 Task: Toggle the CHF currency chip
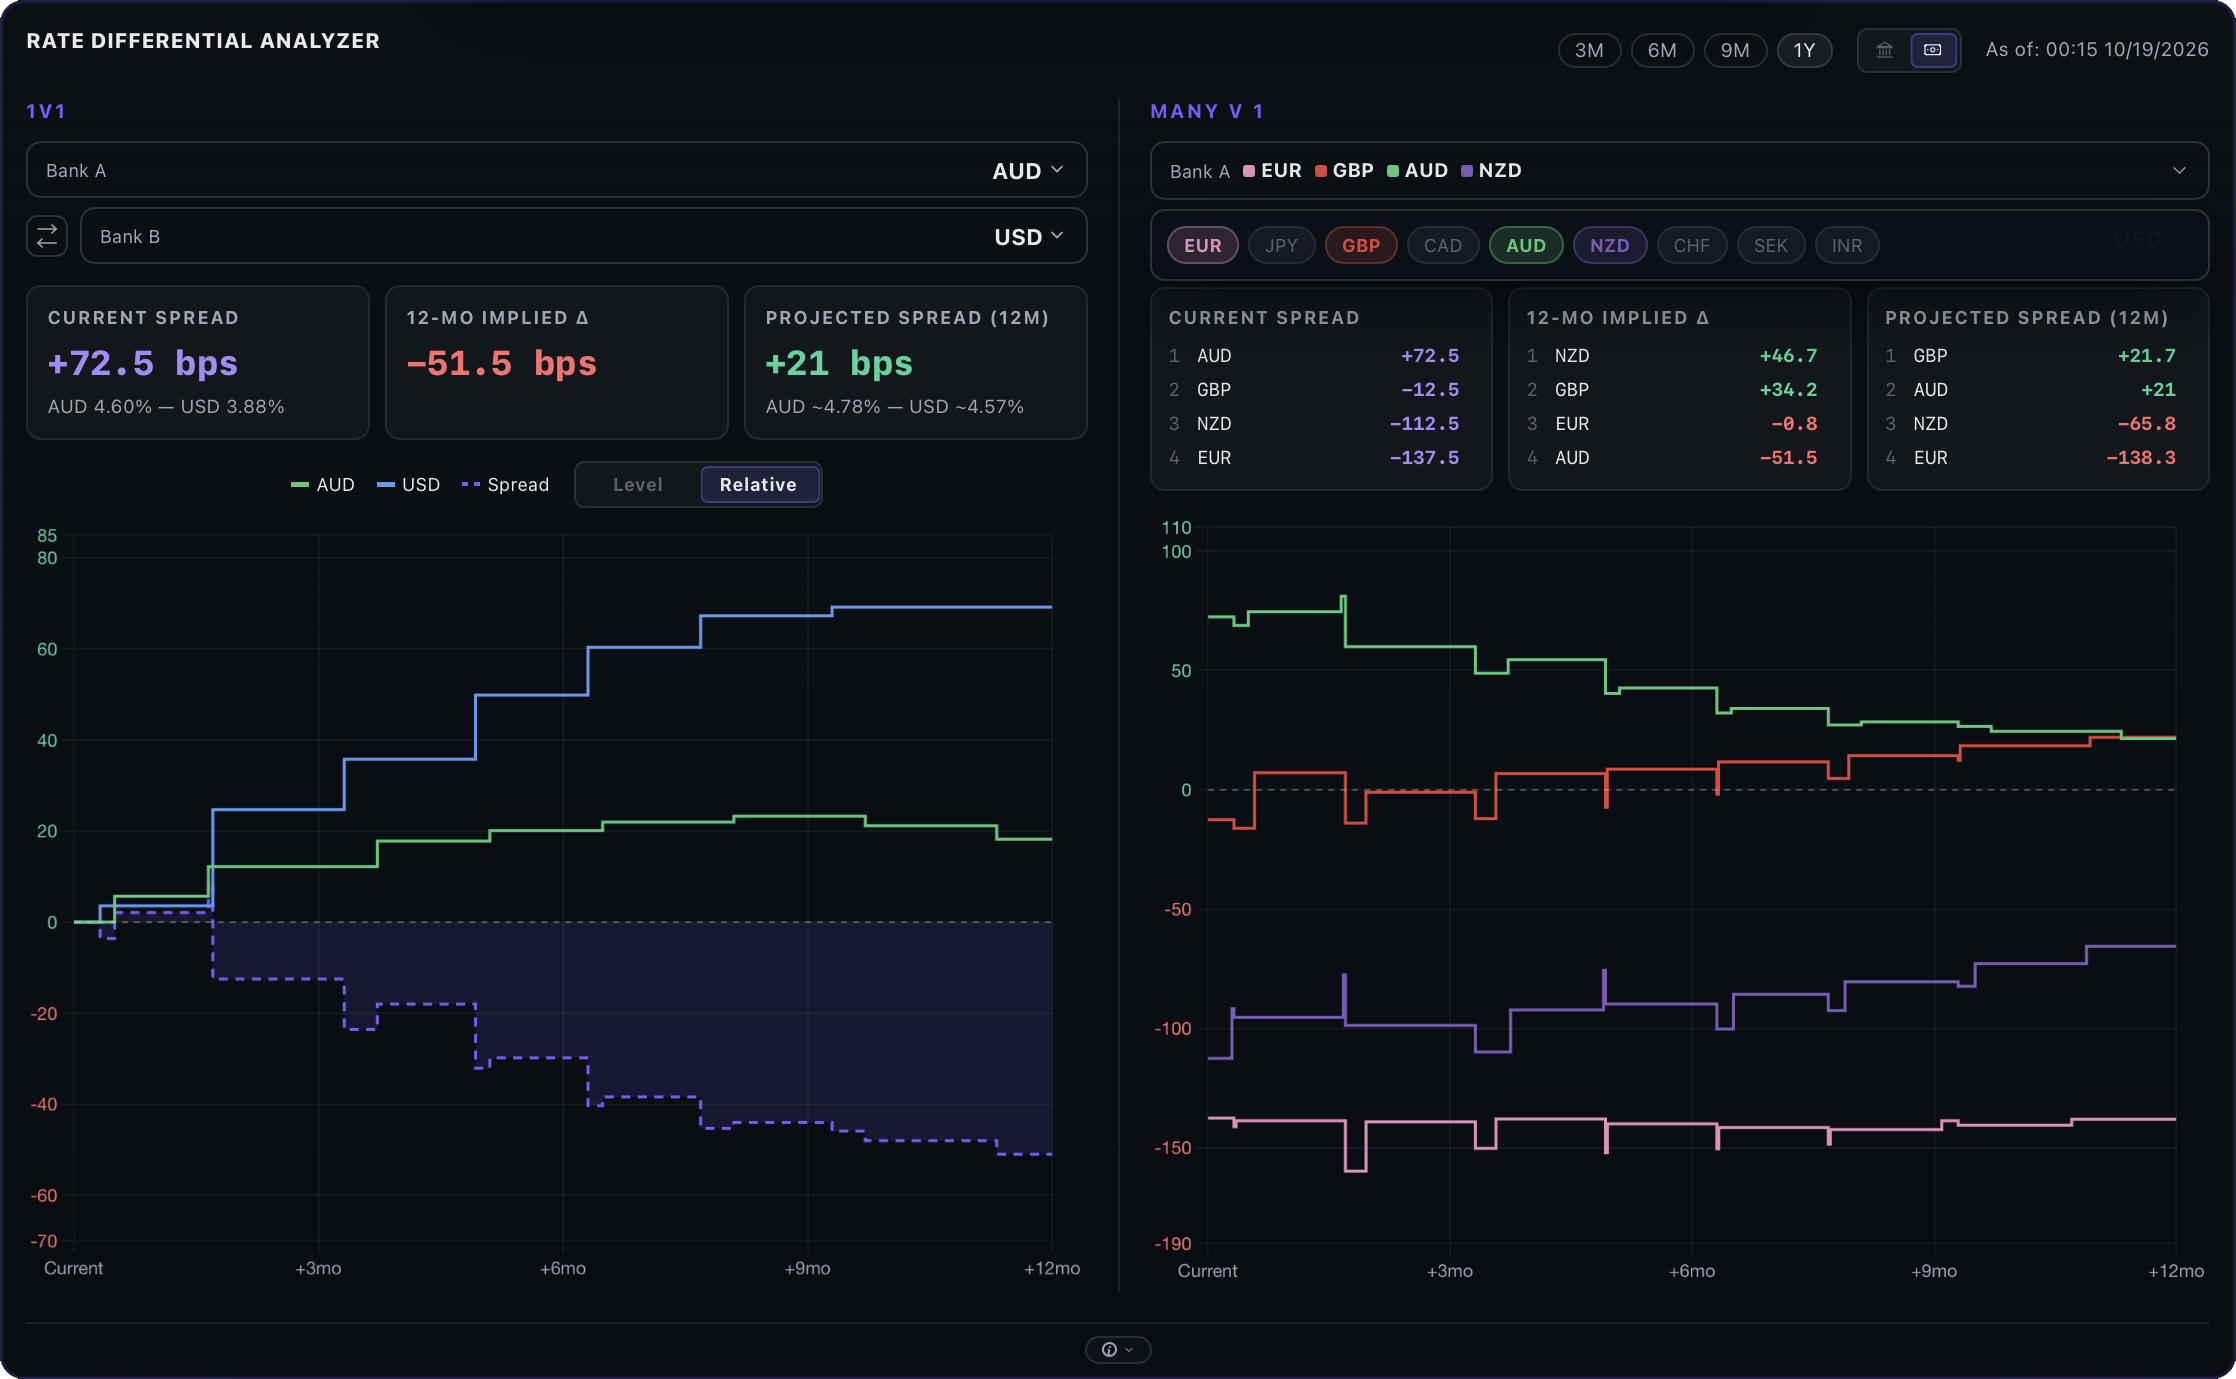pyautogui.click(x=1692, y=245)
